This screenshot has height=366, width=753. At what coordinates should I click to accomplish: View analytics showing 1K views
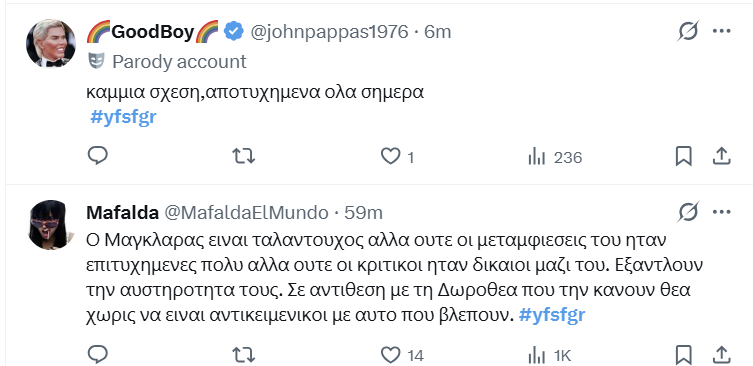pyautogui.click(x=549, y=356)
